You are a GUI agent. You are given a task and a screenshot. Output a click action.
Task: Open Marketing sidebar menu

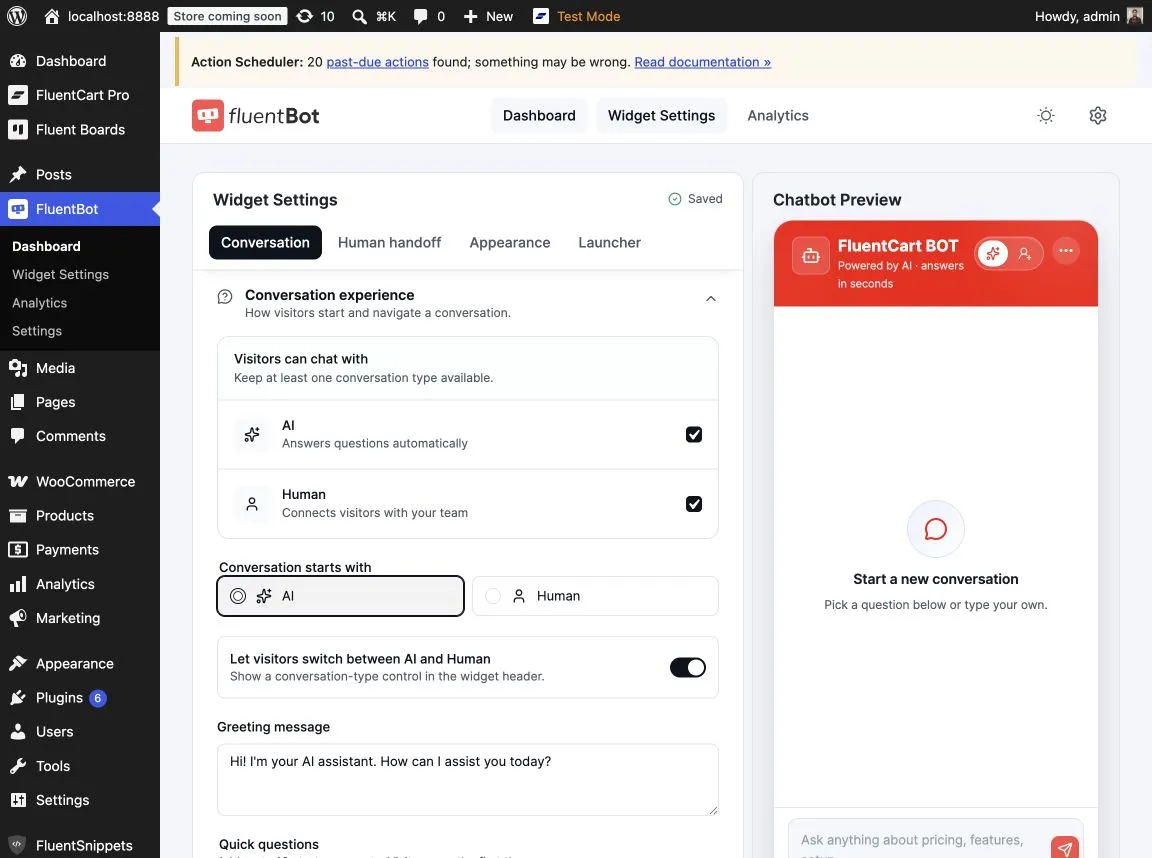(68, 618)
